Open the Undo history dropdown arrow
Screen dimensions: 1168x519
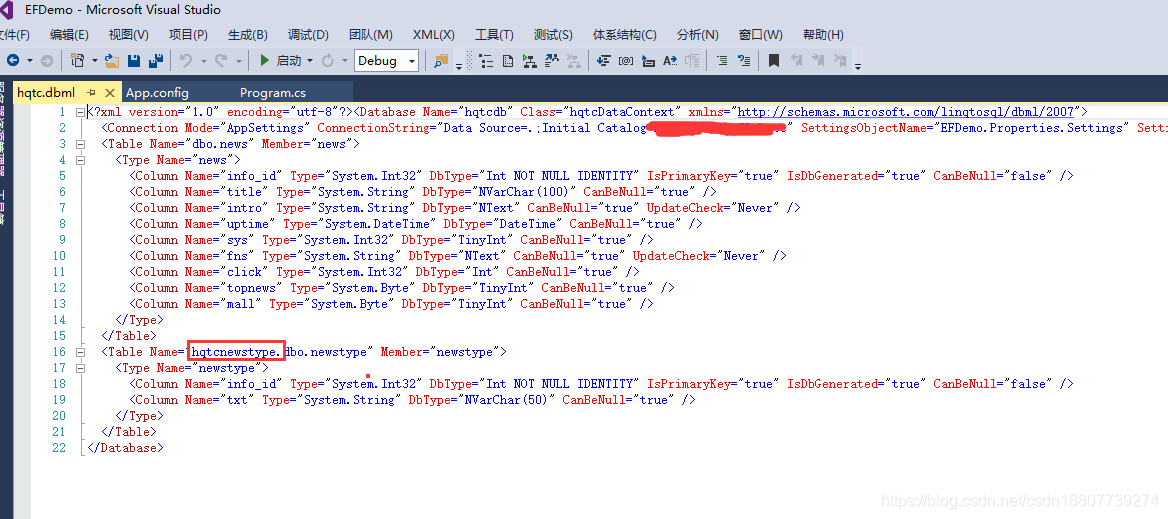(203, 61)
